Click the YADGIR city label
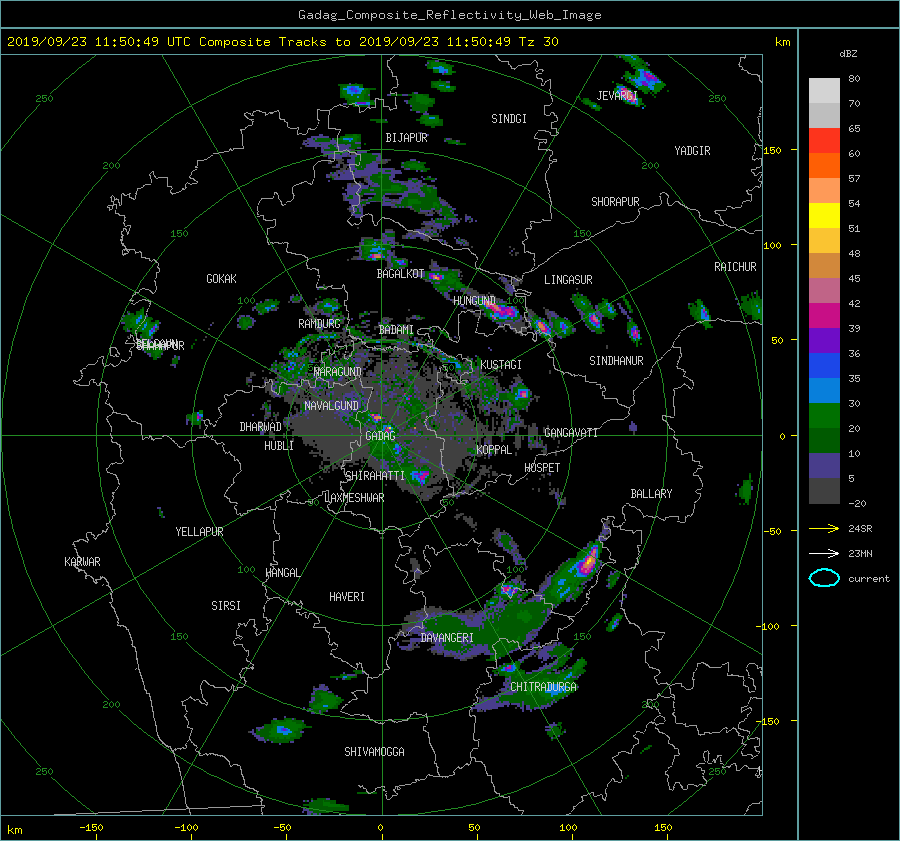The width and height of the screenshot is (900, 841). [692, 151]
